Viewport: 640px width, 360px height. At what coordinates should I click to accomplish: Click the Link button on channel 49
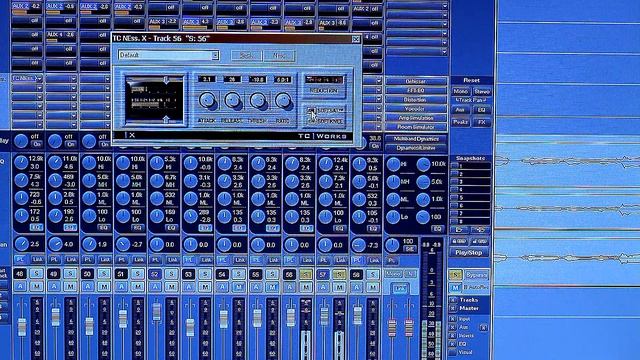coord(71,259)
